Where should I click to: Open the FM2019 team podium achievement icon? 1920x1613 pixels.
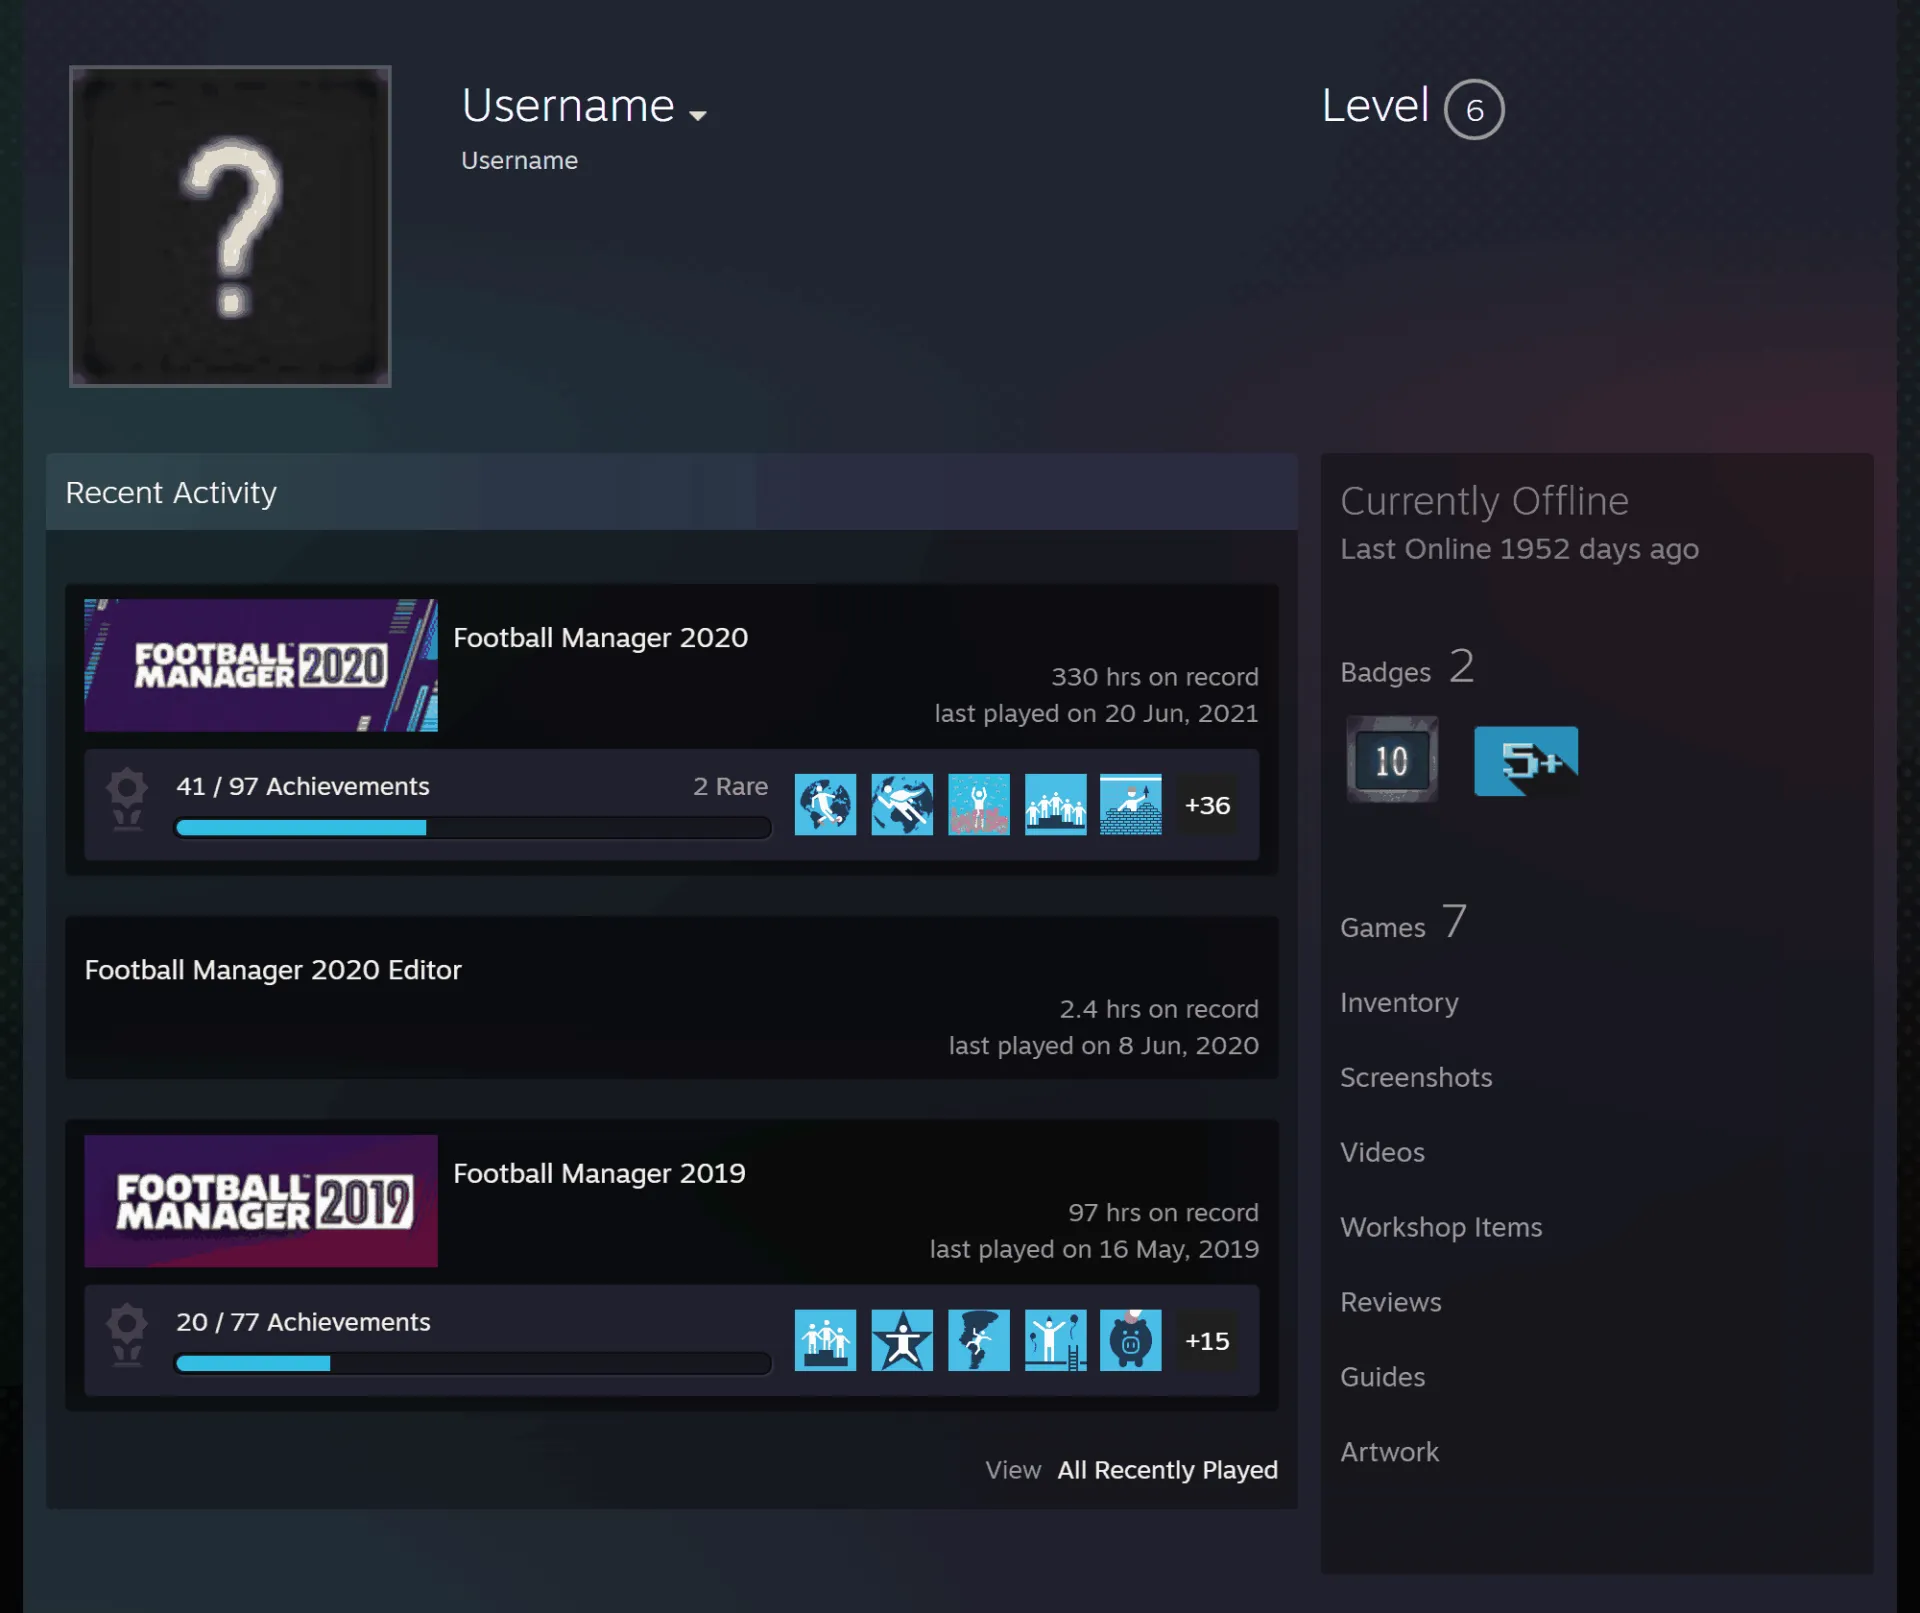(825, 1340)
